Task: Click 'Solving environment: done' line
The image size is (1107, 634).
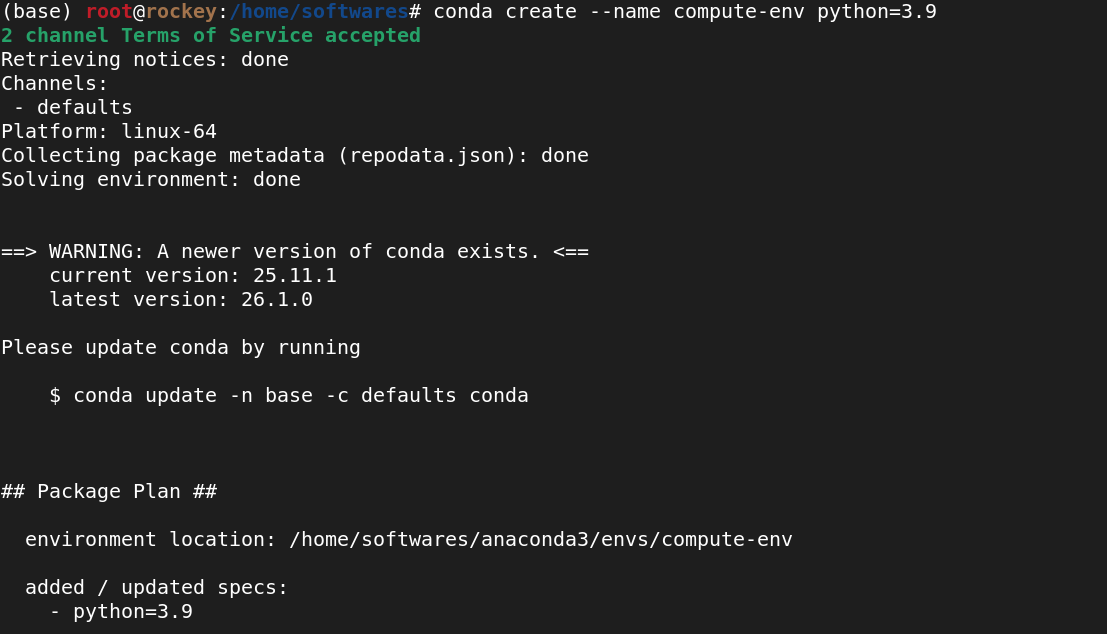Action: click(x=150, y=179)
